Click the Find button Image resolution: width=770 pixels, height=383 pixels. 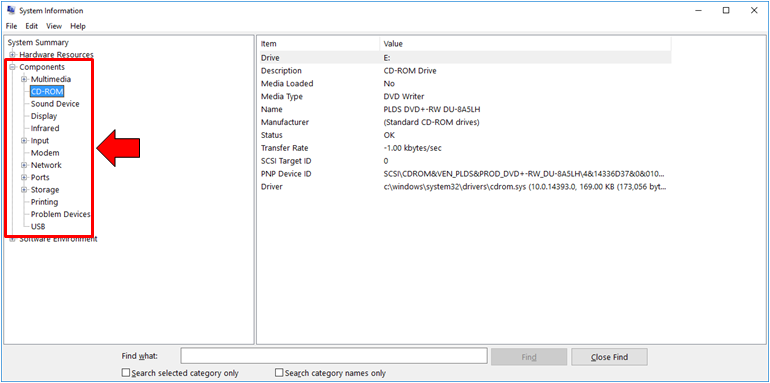(529, 357)
